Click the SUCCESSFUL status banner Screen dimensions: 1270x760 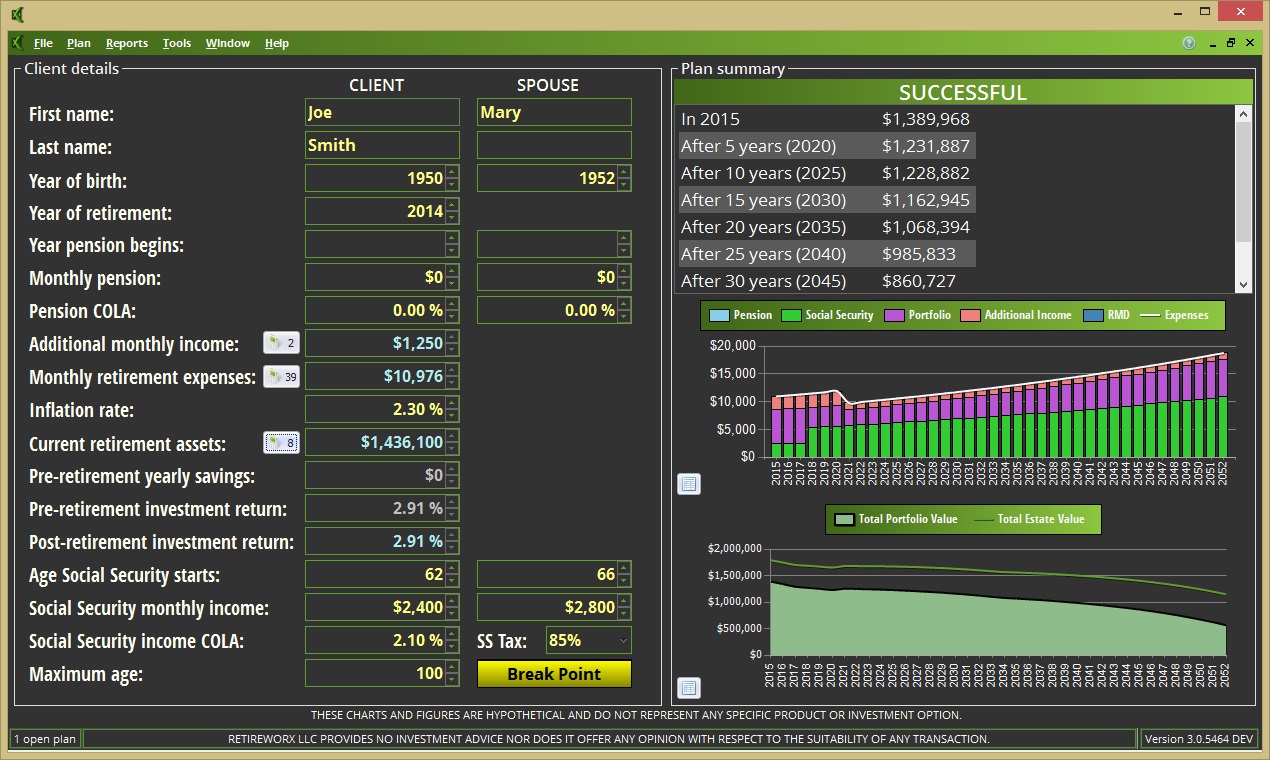(963, 92)
